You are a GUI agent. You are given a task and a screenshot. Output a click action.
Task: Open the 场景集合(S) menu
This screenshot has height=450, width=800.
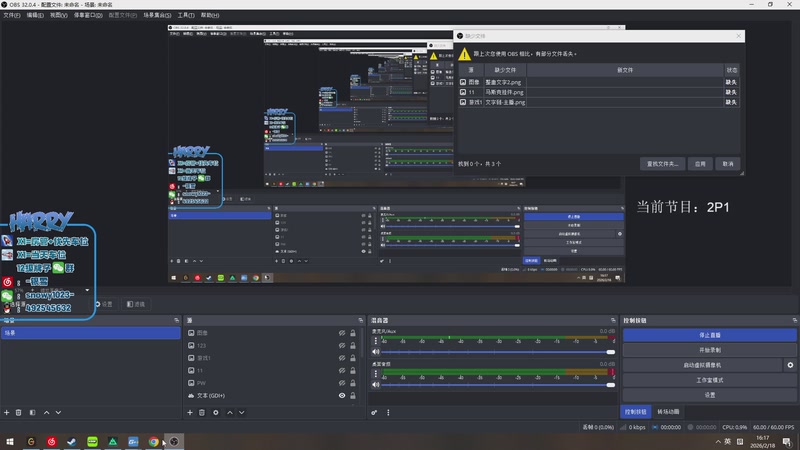point(157,15)
